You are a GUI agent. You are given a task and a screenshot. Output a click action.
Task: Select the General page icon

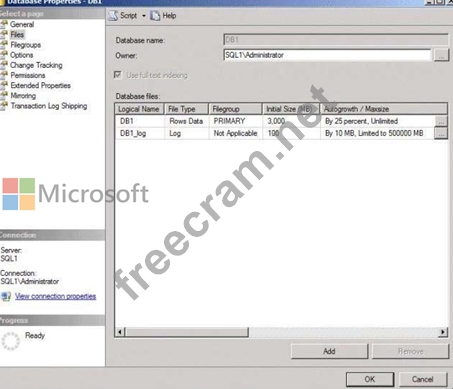(4, 24)
